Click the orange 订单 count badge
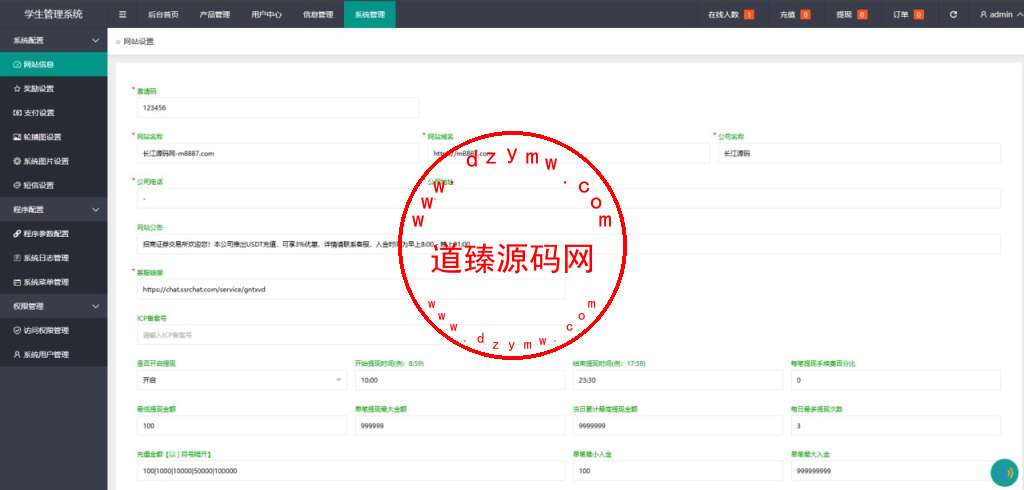The width and height of the screenshot is (1024, 490). [919, 14]
